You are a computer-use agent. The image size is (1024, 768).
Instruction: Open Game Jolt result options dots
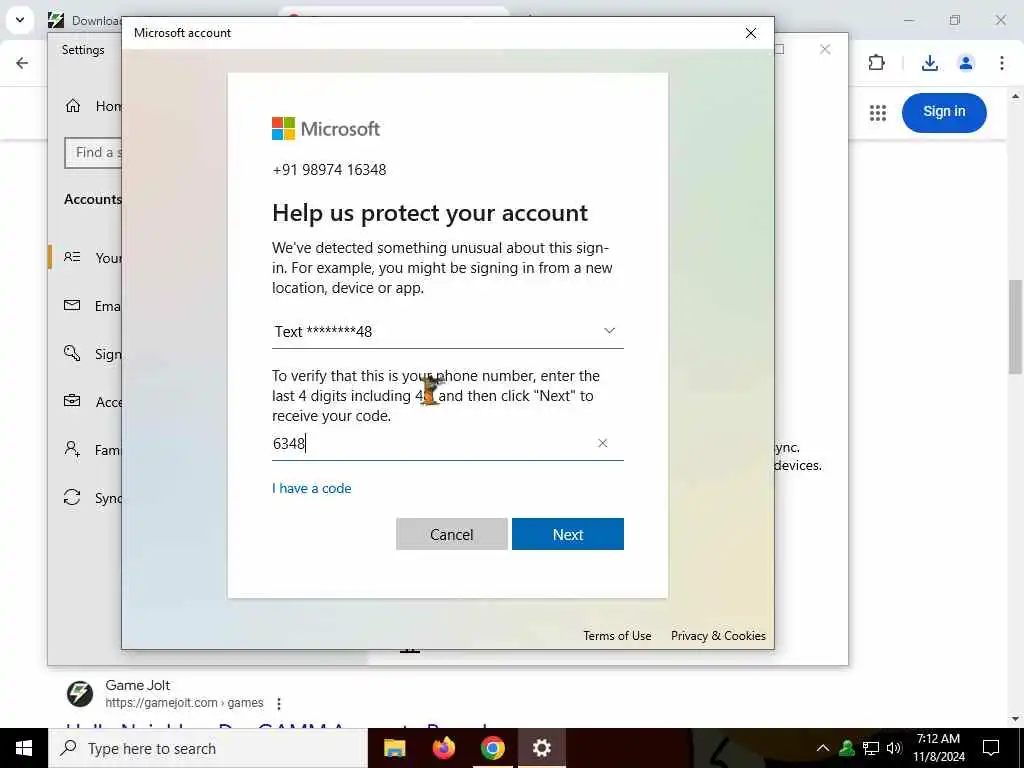279,703
